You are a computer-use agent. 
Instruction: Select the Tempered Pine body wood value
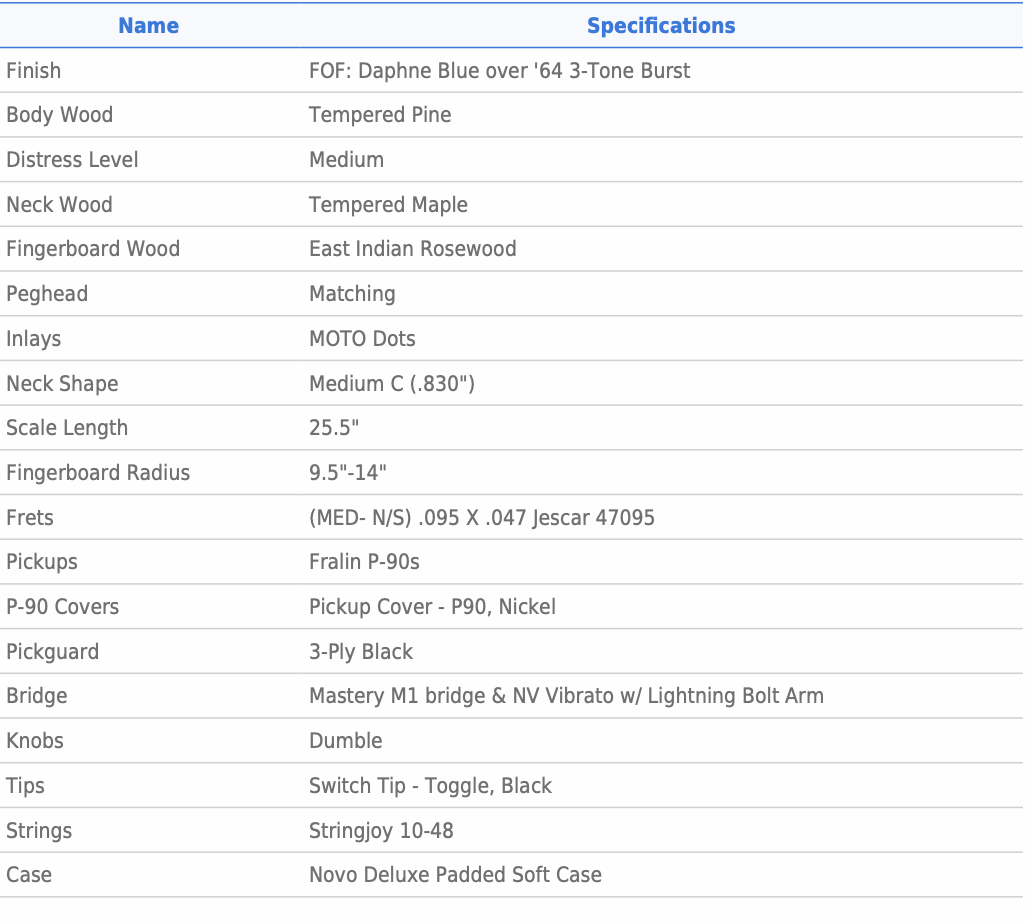[x=380, y=115]
